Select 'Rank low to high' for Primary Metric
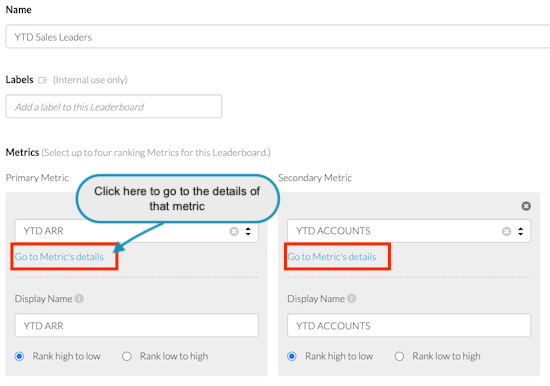550x386 pixels. point(127,357)
